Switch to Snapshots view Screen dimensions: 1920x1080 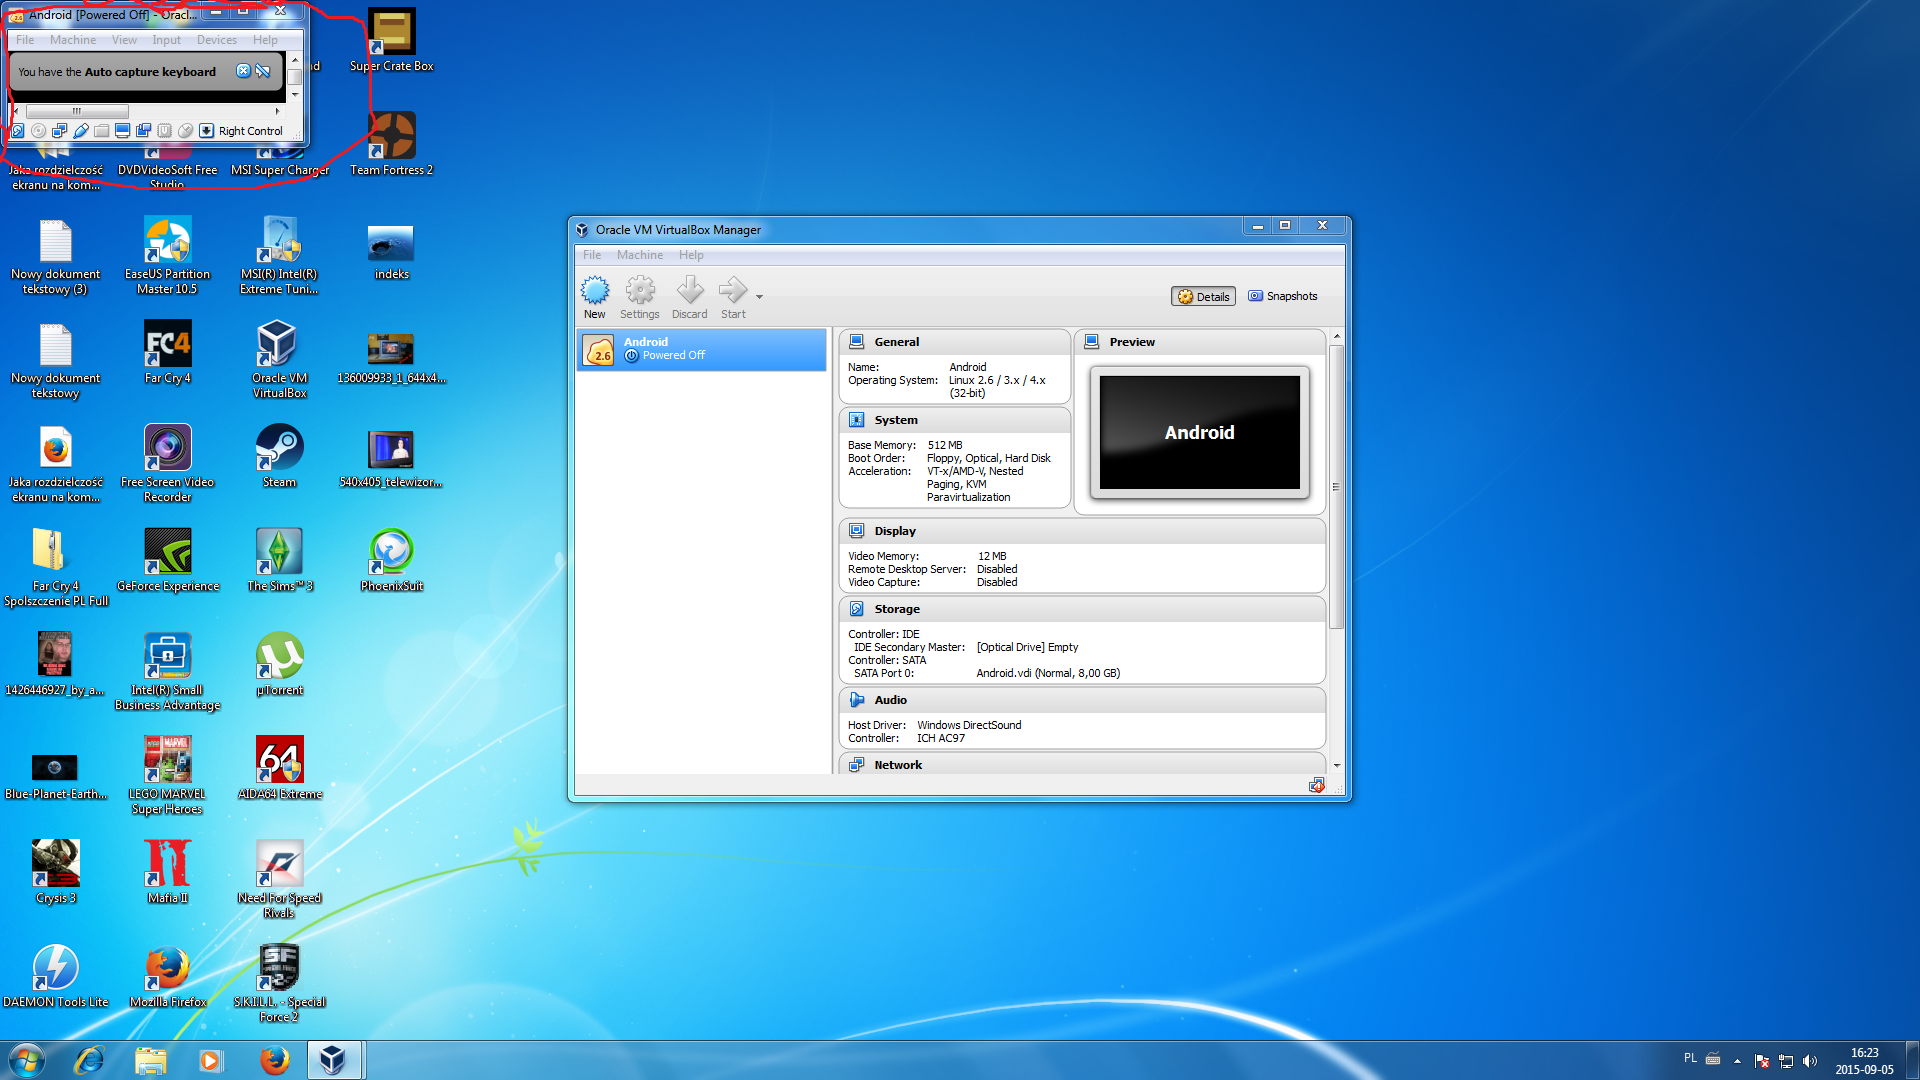(1283, 296)
